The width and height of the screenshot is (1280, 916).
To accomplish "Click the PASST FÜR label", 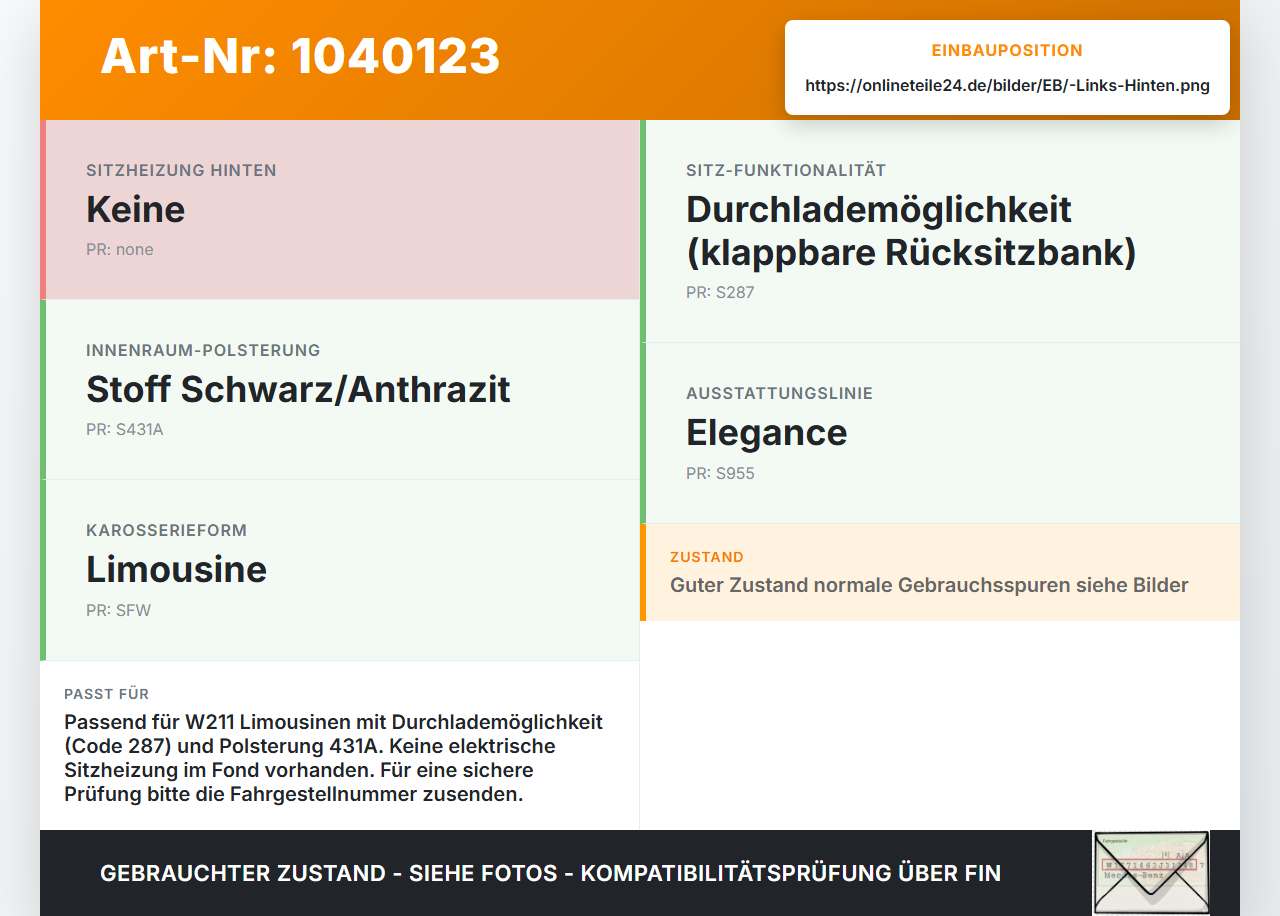I will (x=107, y=694).
